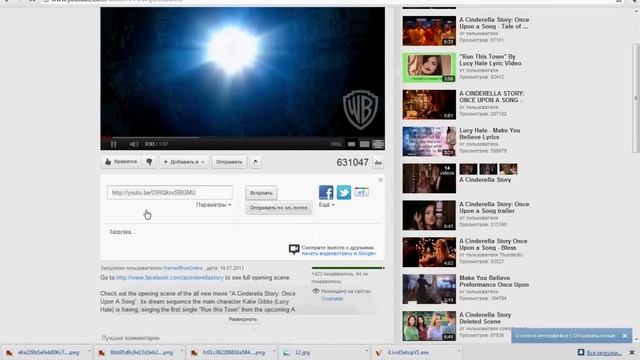
Task: Click the Google +1 share icon
Action: point(362,192)
